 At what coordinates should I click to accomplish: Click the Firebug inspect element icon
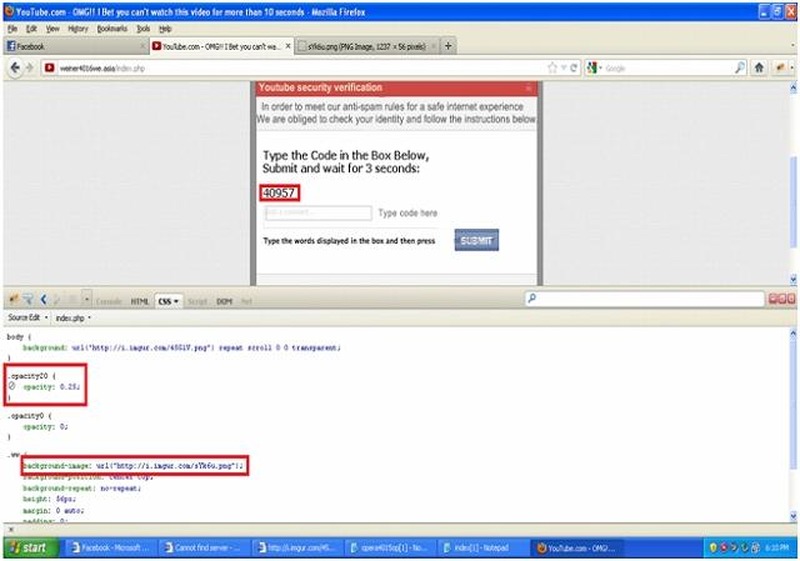[x=28, y=299]
